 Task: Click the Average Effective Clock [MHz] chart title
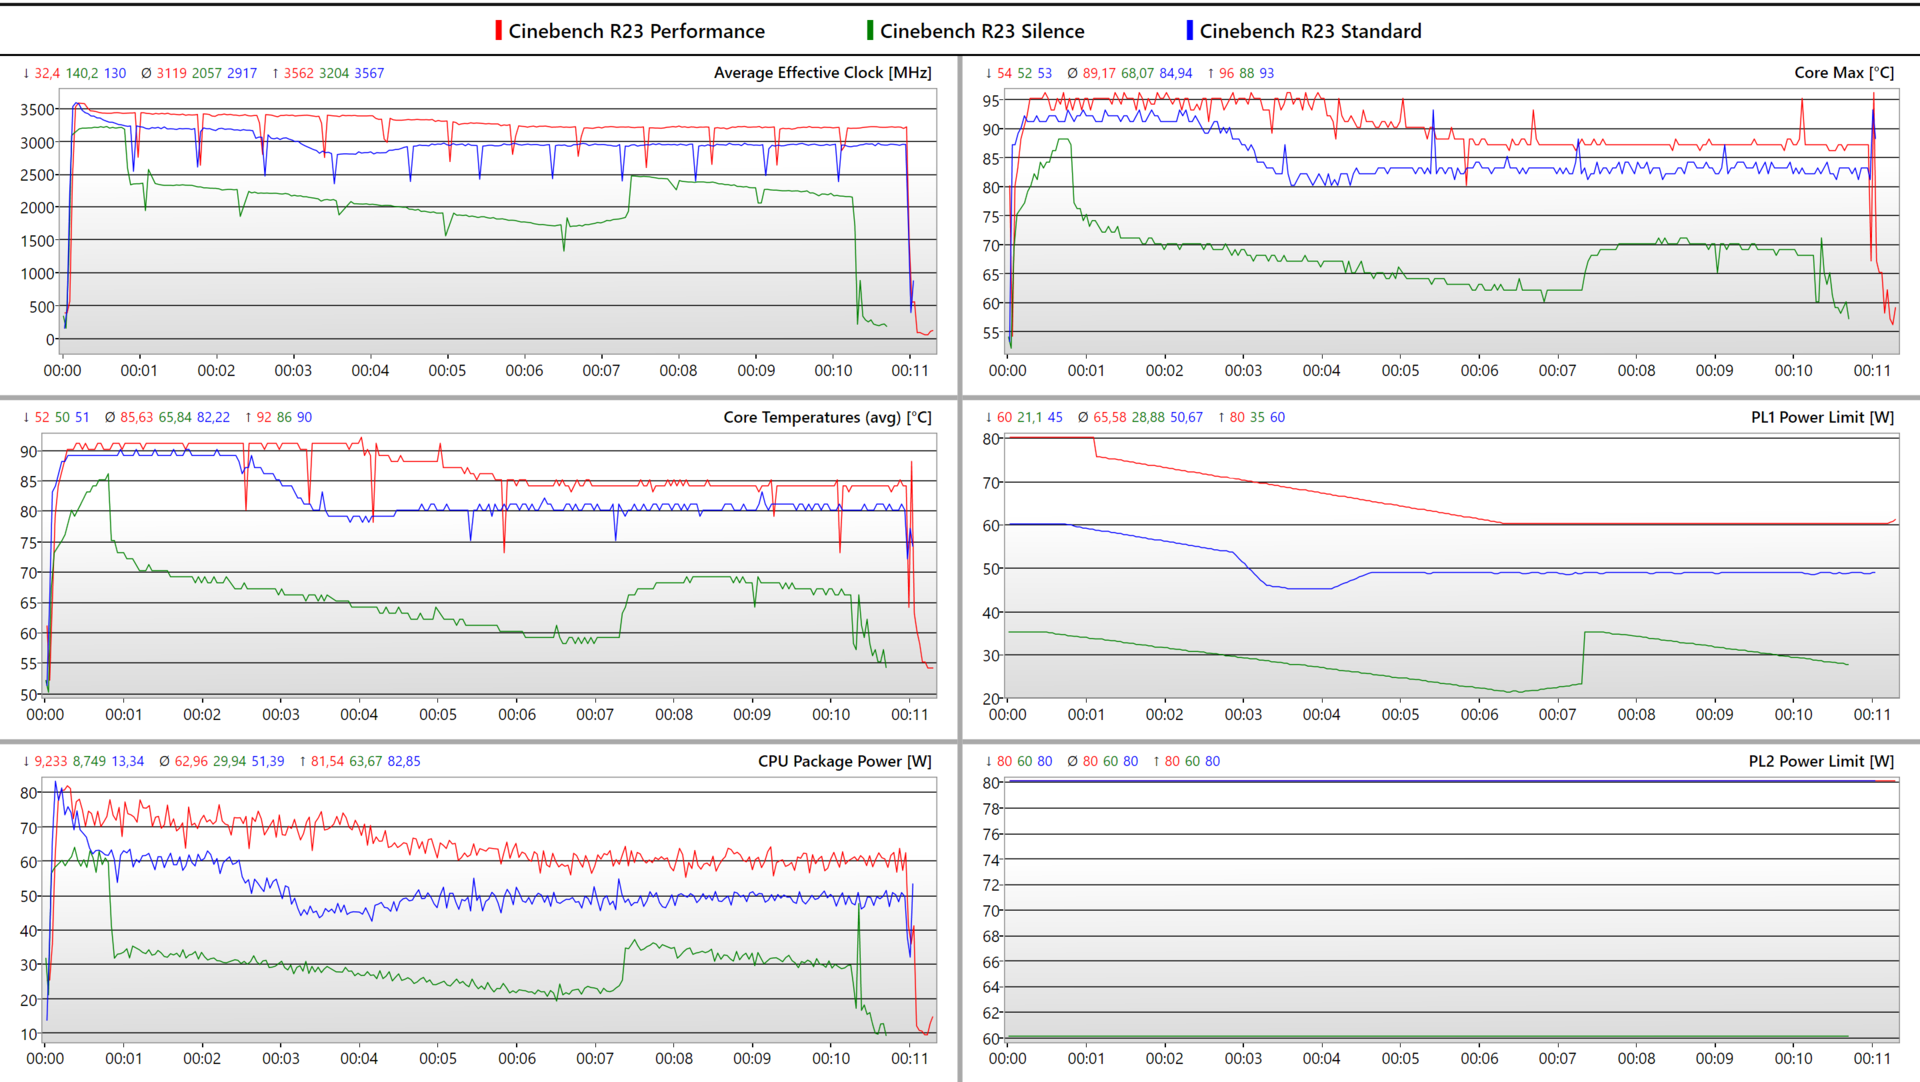(x=822, y=73)
